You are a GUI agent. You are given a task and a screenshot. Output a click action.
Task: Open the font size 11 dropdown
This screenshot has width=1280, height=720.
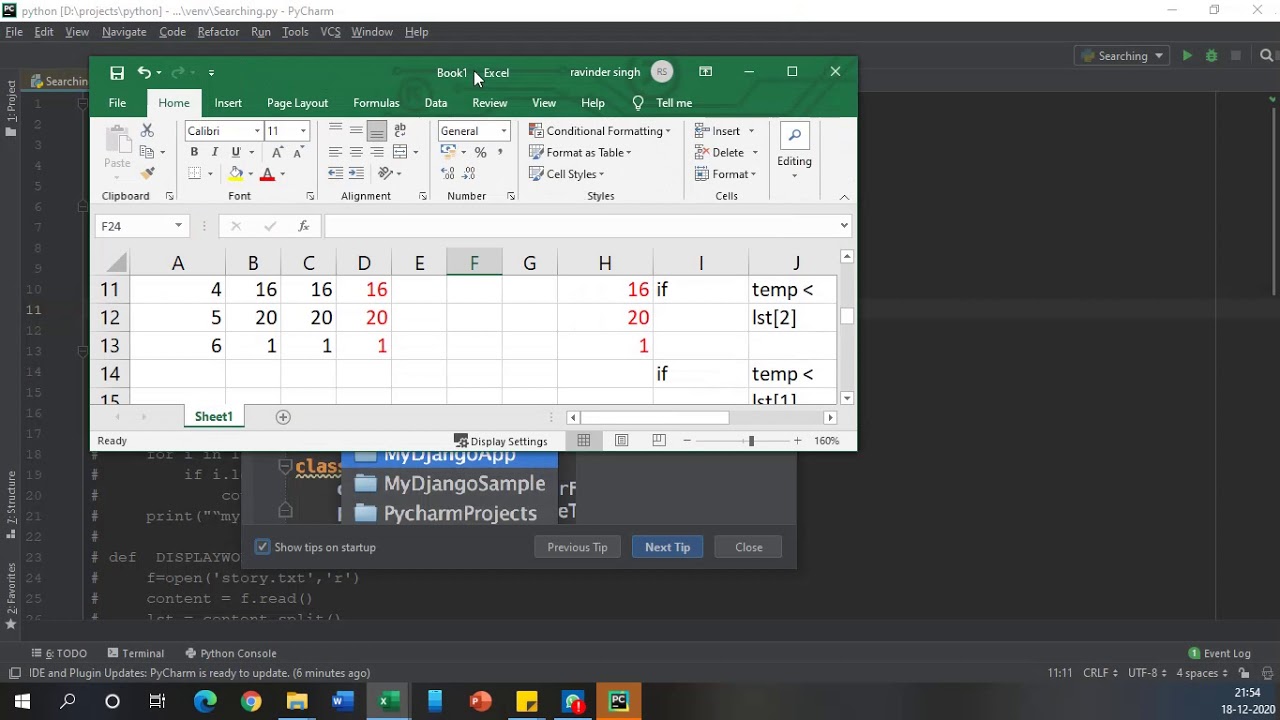(x=303, y=131)
